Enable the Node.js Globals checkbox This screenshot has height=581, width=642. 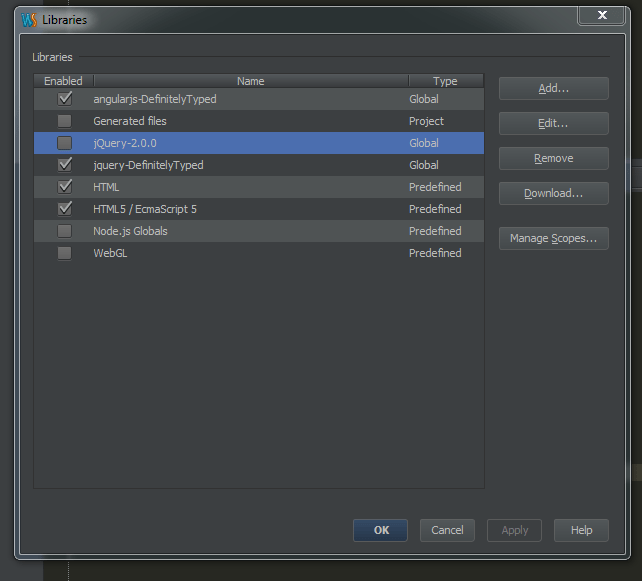coord(65,231)
